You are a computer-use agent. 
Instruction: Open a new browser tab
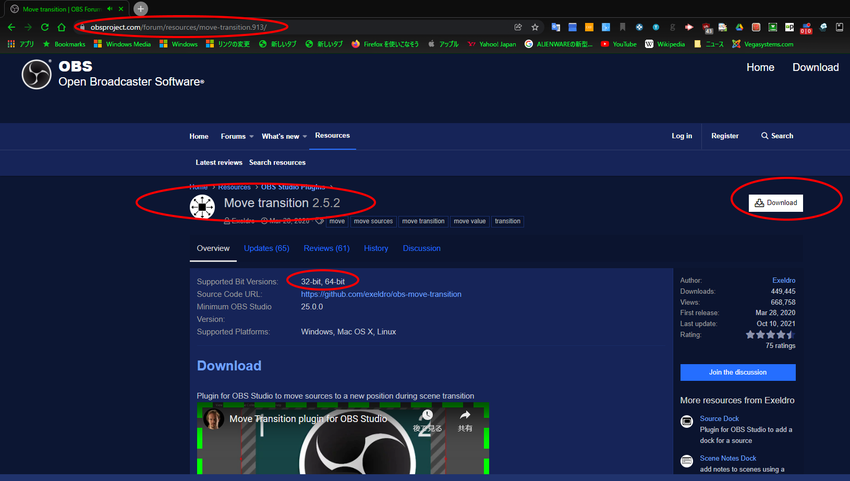pos(140,9)
